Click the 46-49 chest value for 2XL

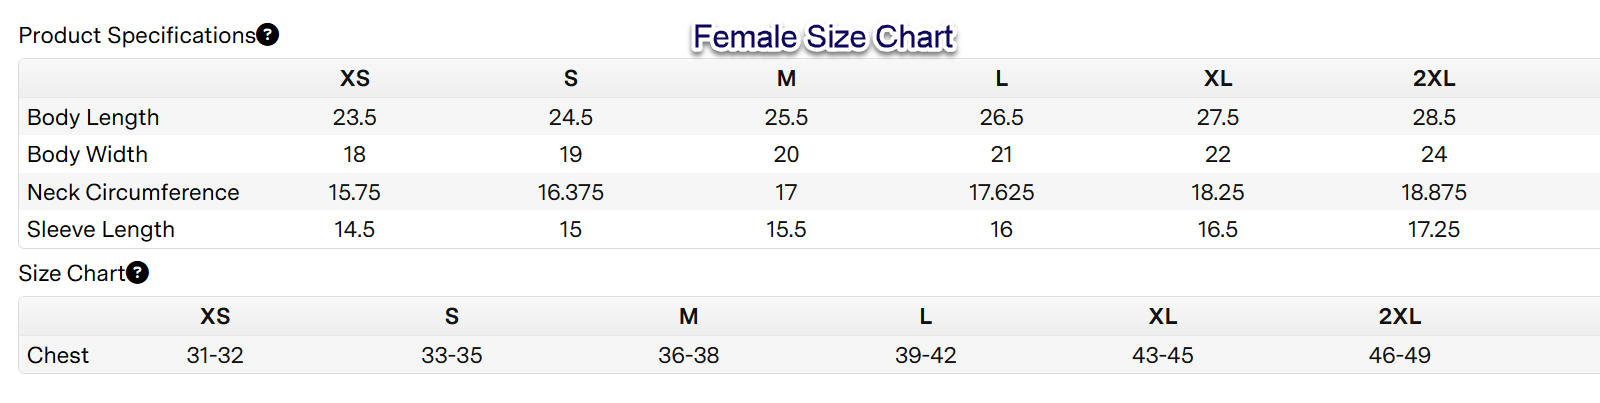1400,356
